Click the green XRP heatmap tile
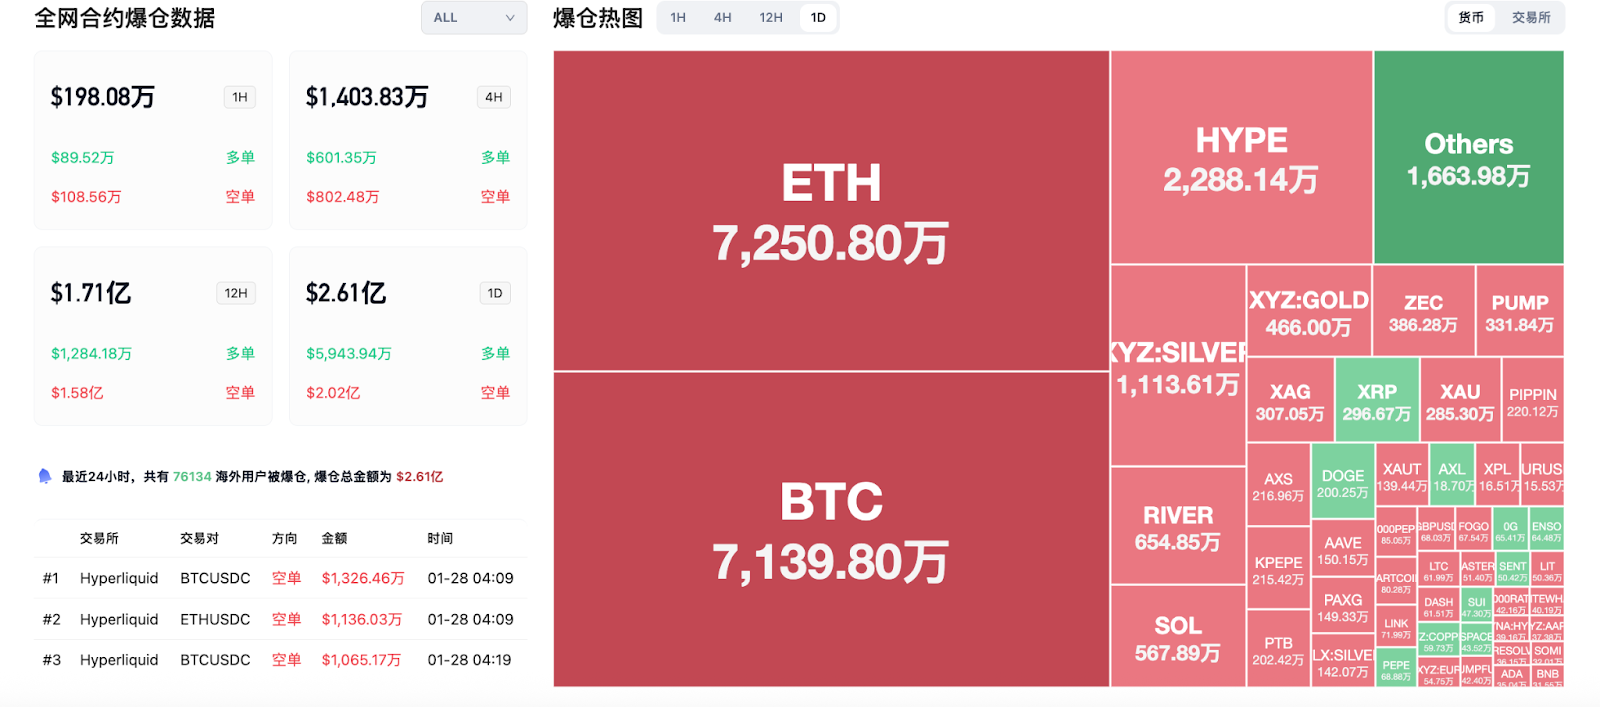 point(1376,398)
